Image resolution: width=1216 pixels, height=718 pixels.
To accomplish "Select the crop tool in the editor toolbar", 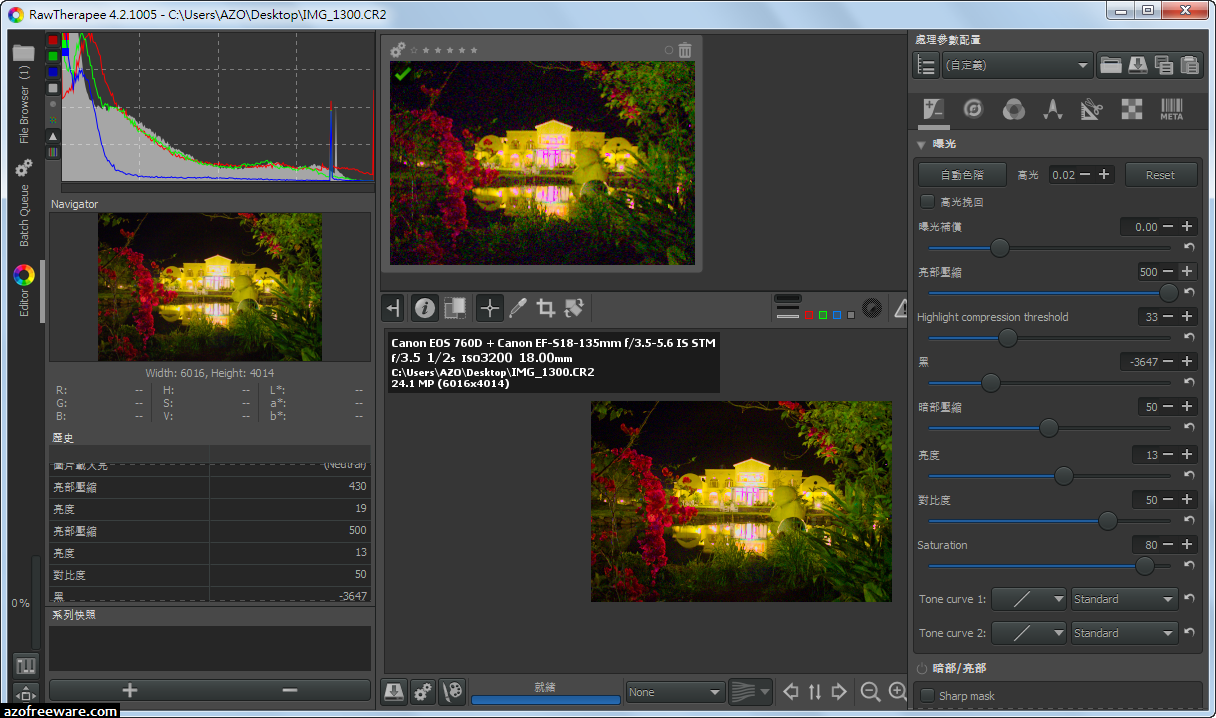I will tap(545, 309).
